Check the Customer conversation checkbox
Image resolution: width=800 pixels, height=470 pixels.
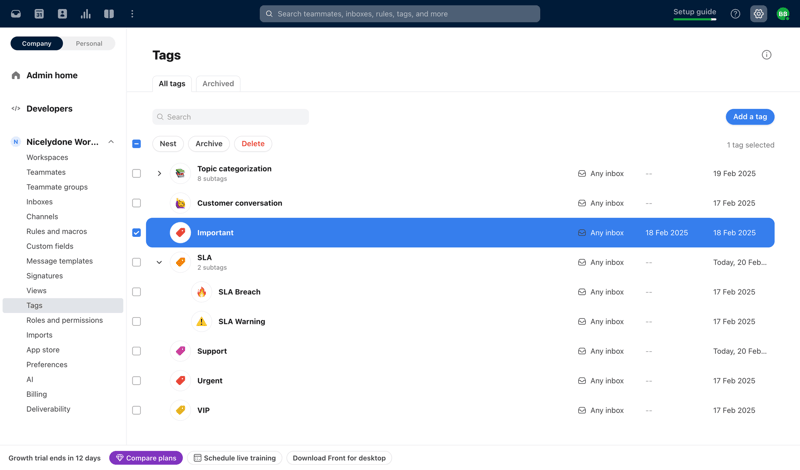pos(136,203)
